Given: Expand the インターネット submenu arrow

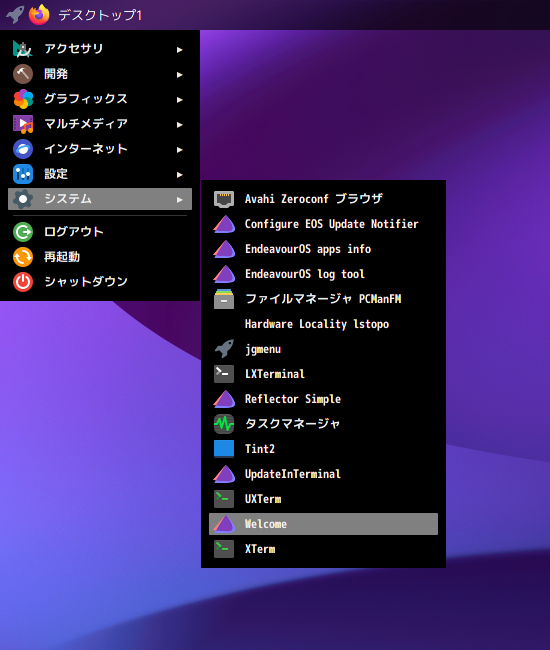Looking at the screenshot, I should coord(179,149).
